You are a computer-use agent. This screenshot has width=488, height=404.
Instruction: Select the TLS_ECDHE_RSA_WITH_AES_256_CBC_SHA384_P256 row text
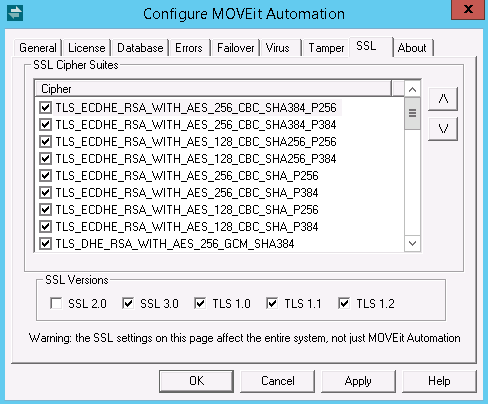(196, 107)
